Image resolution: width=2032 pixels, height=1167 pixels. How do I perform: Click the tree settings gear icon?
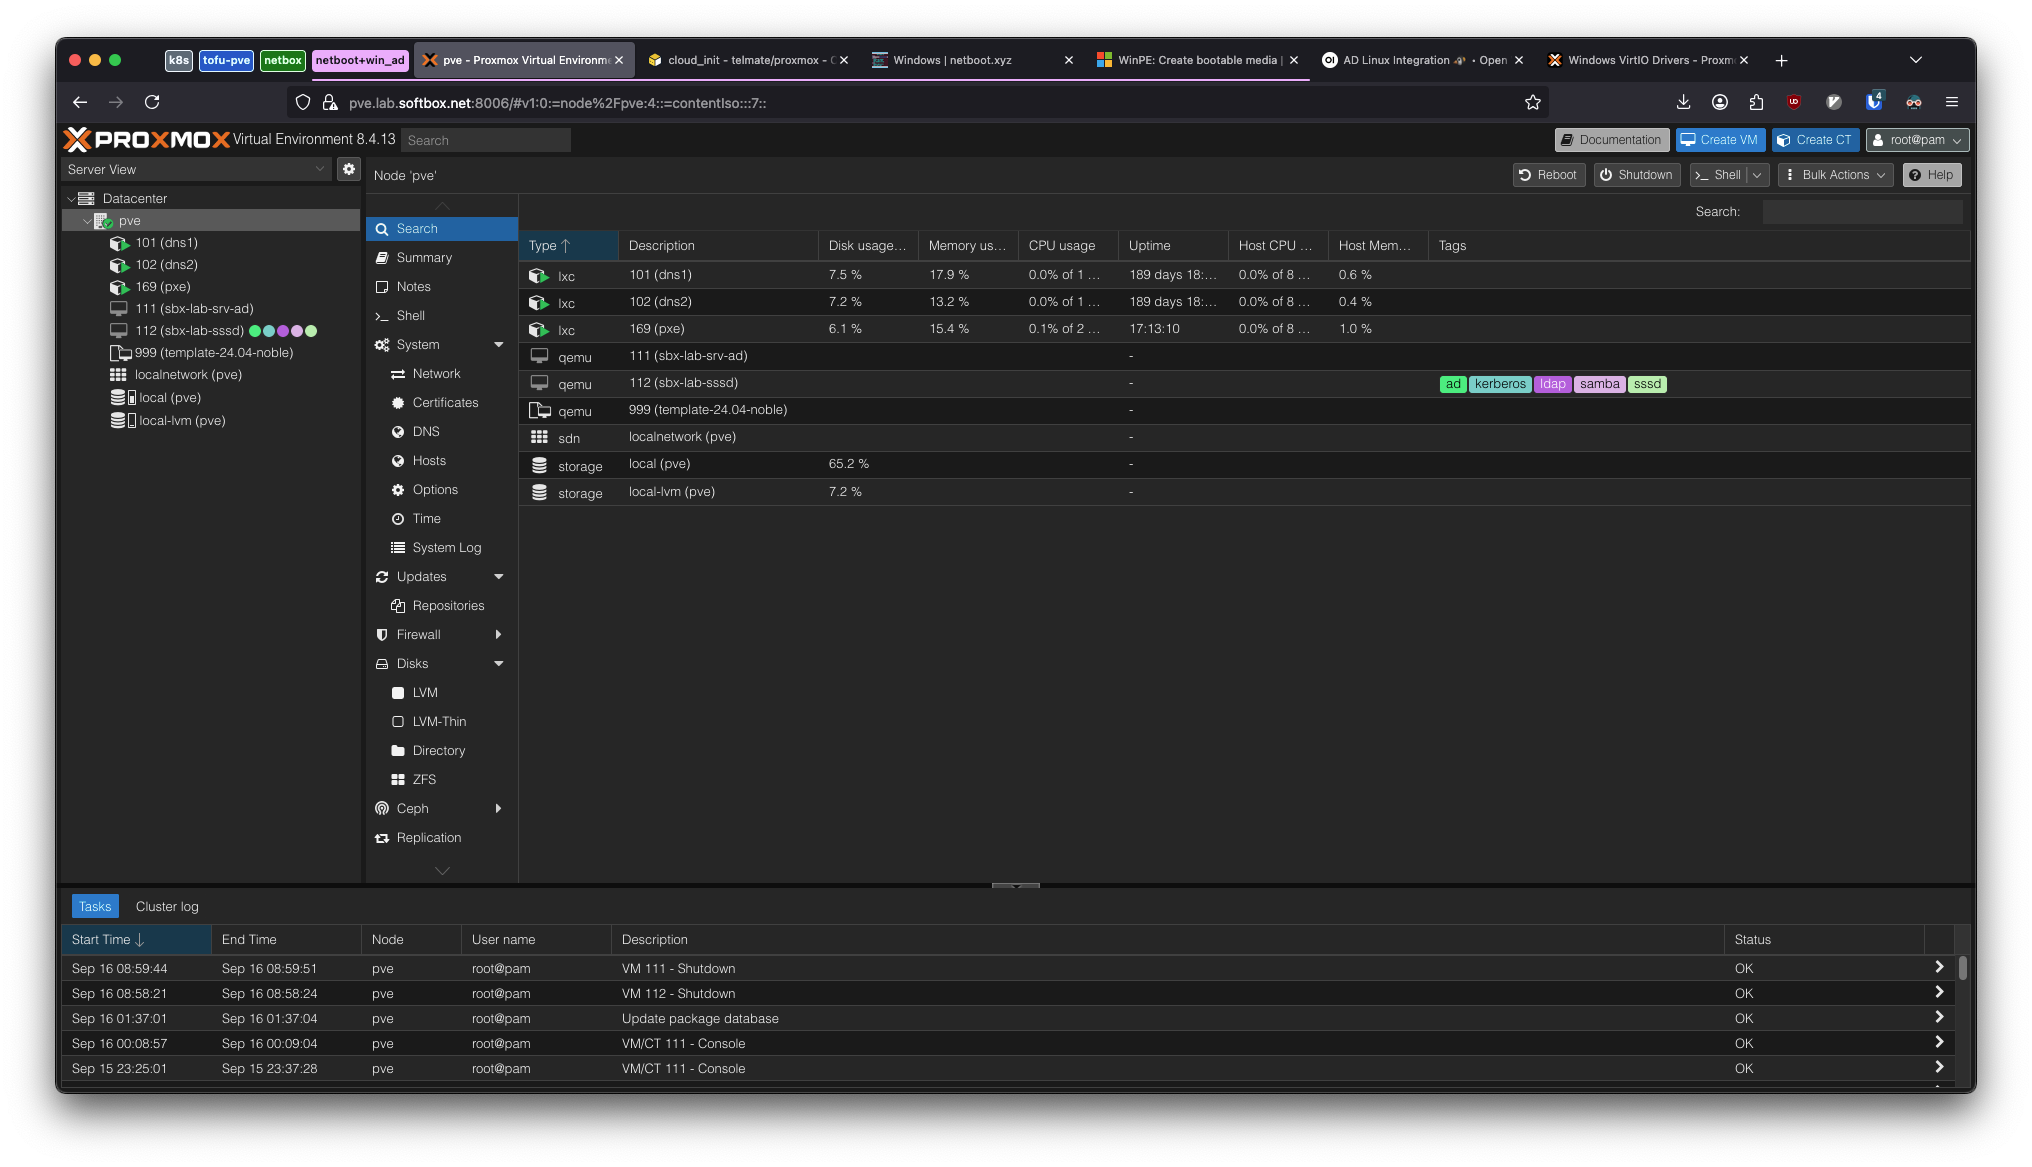tap(348, 169)
